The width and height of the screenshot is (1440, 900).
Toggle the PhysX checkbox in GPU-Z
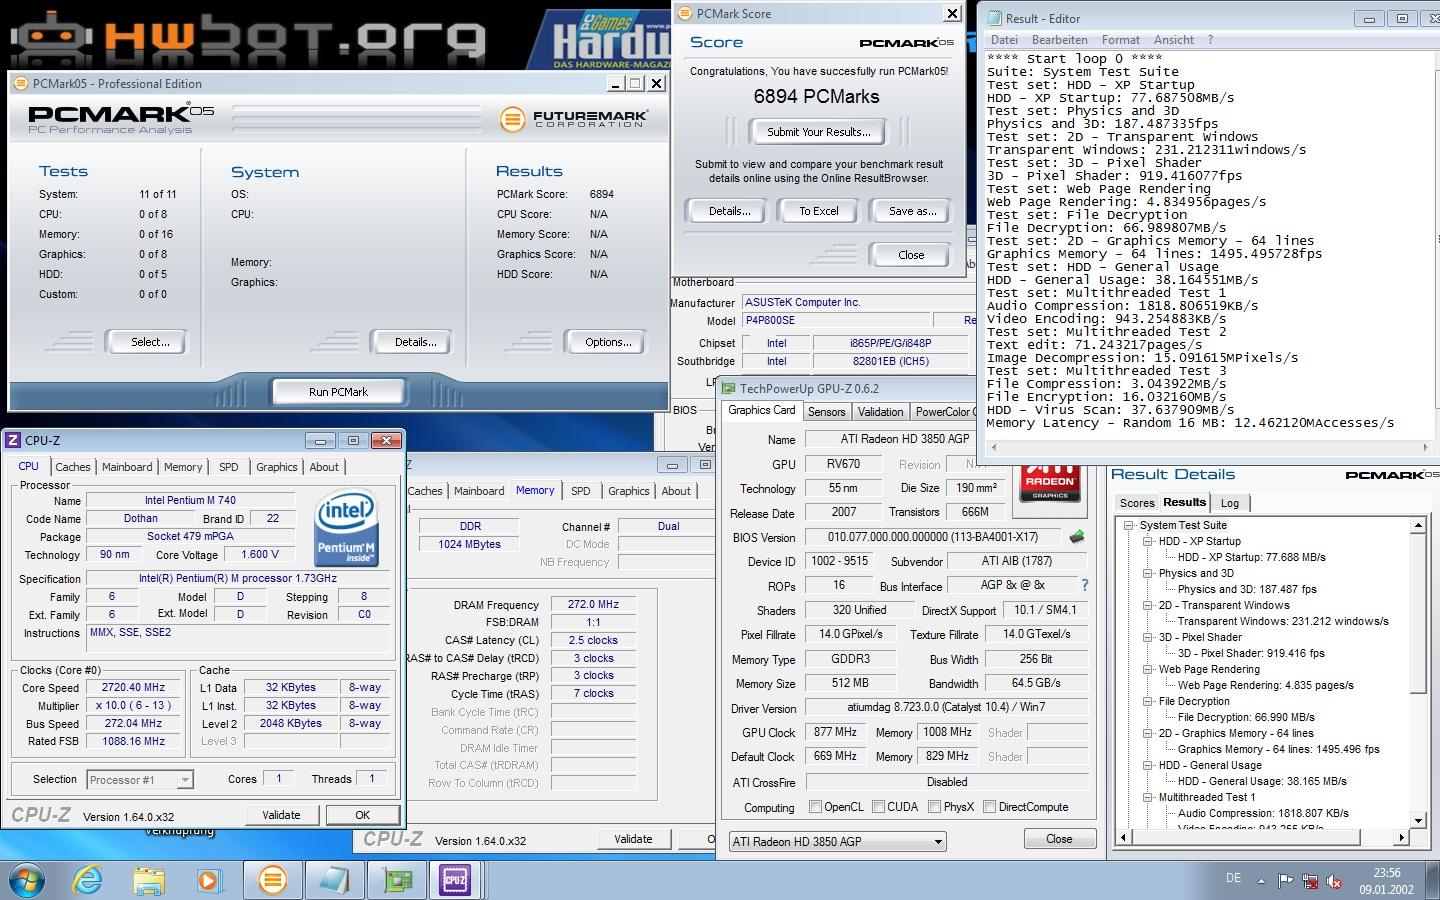coord(934,807)
